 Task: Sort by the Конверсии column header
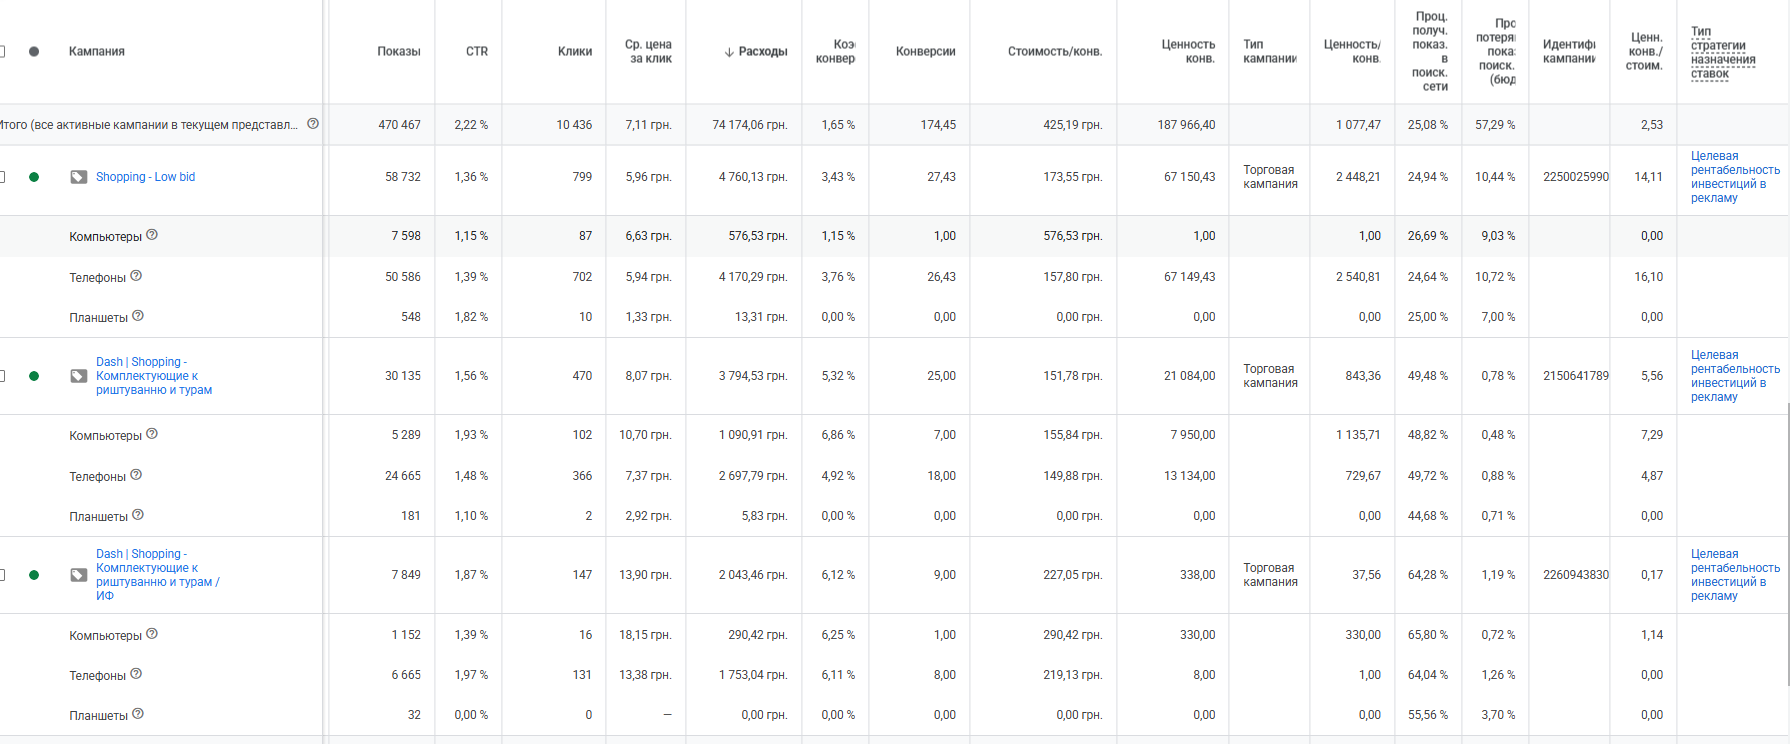click(925, 52)
